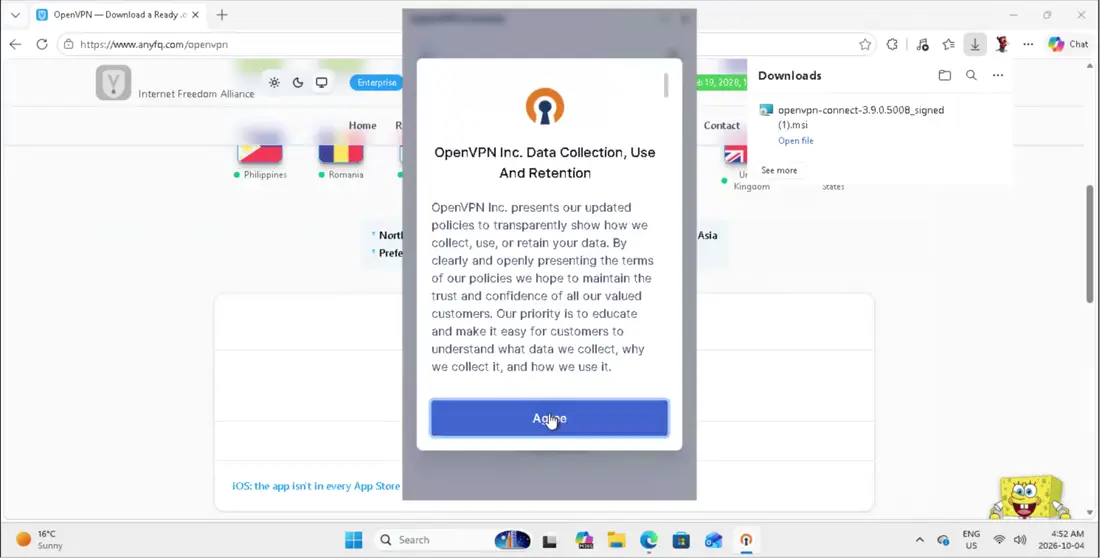Switch site to light theme
The height and width of the screenshot is (558, 1100).
(274, 83)
